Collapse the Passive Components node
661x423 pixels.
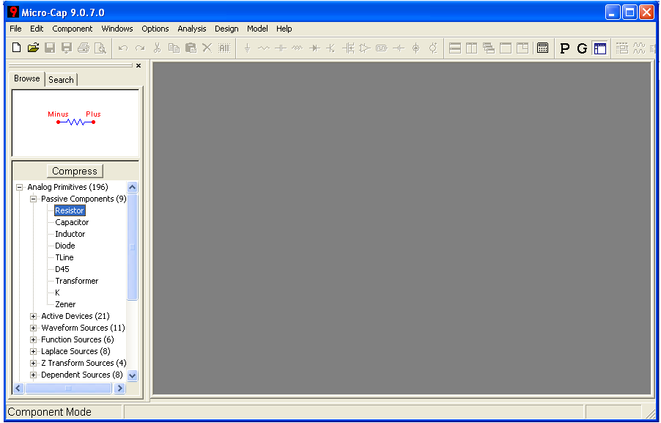[33, 199]
